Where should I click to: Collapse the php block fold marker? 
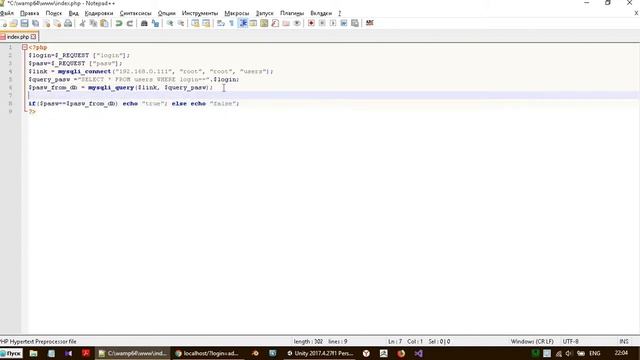24,47
